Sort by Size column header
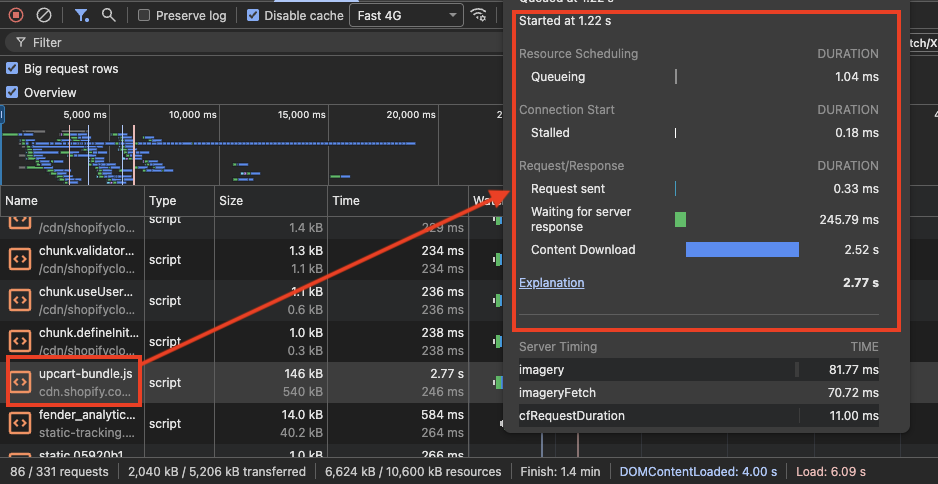Screen dimensions: 938x484 (271, 201)
